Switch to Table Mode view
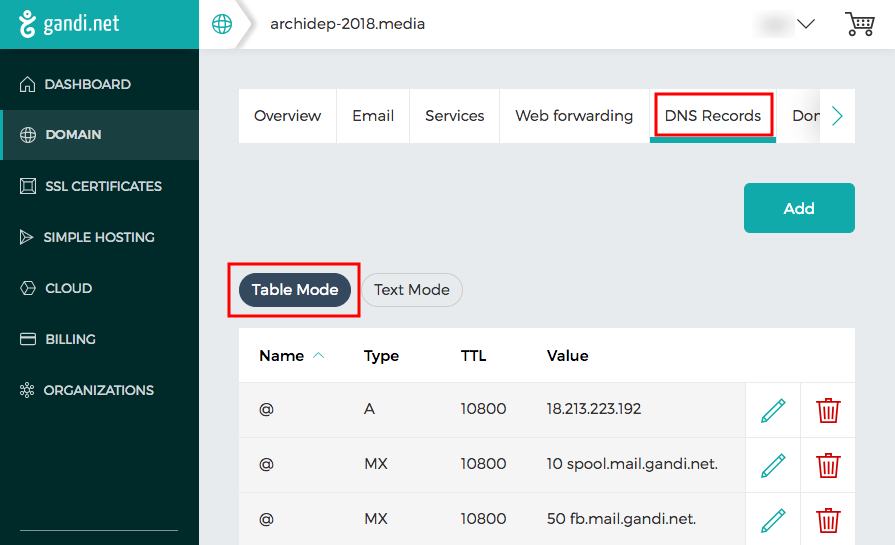The image size is (895, 545). 294,290
